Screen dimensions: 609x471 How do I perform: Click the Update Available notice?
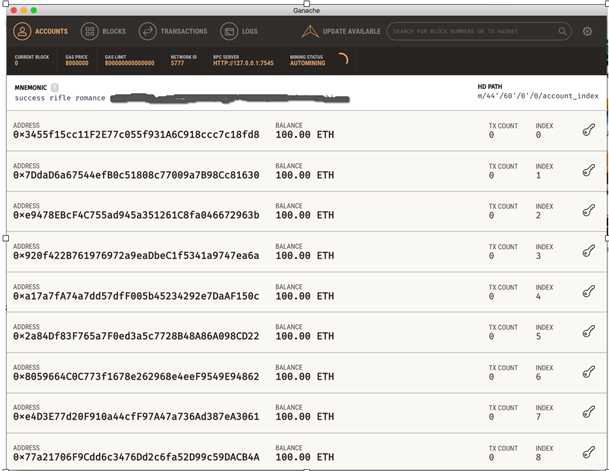(341, 31)
